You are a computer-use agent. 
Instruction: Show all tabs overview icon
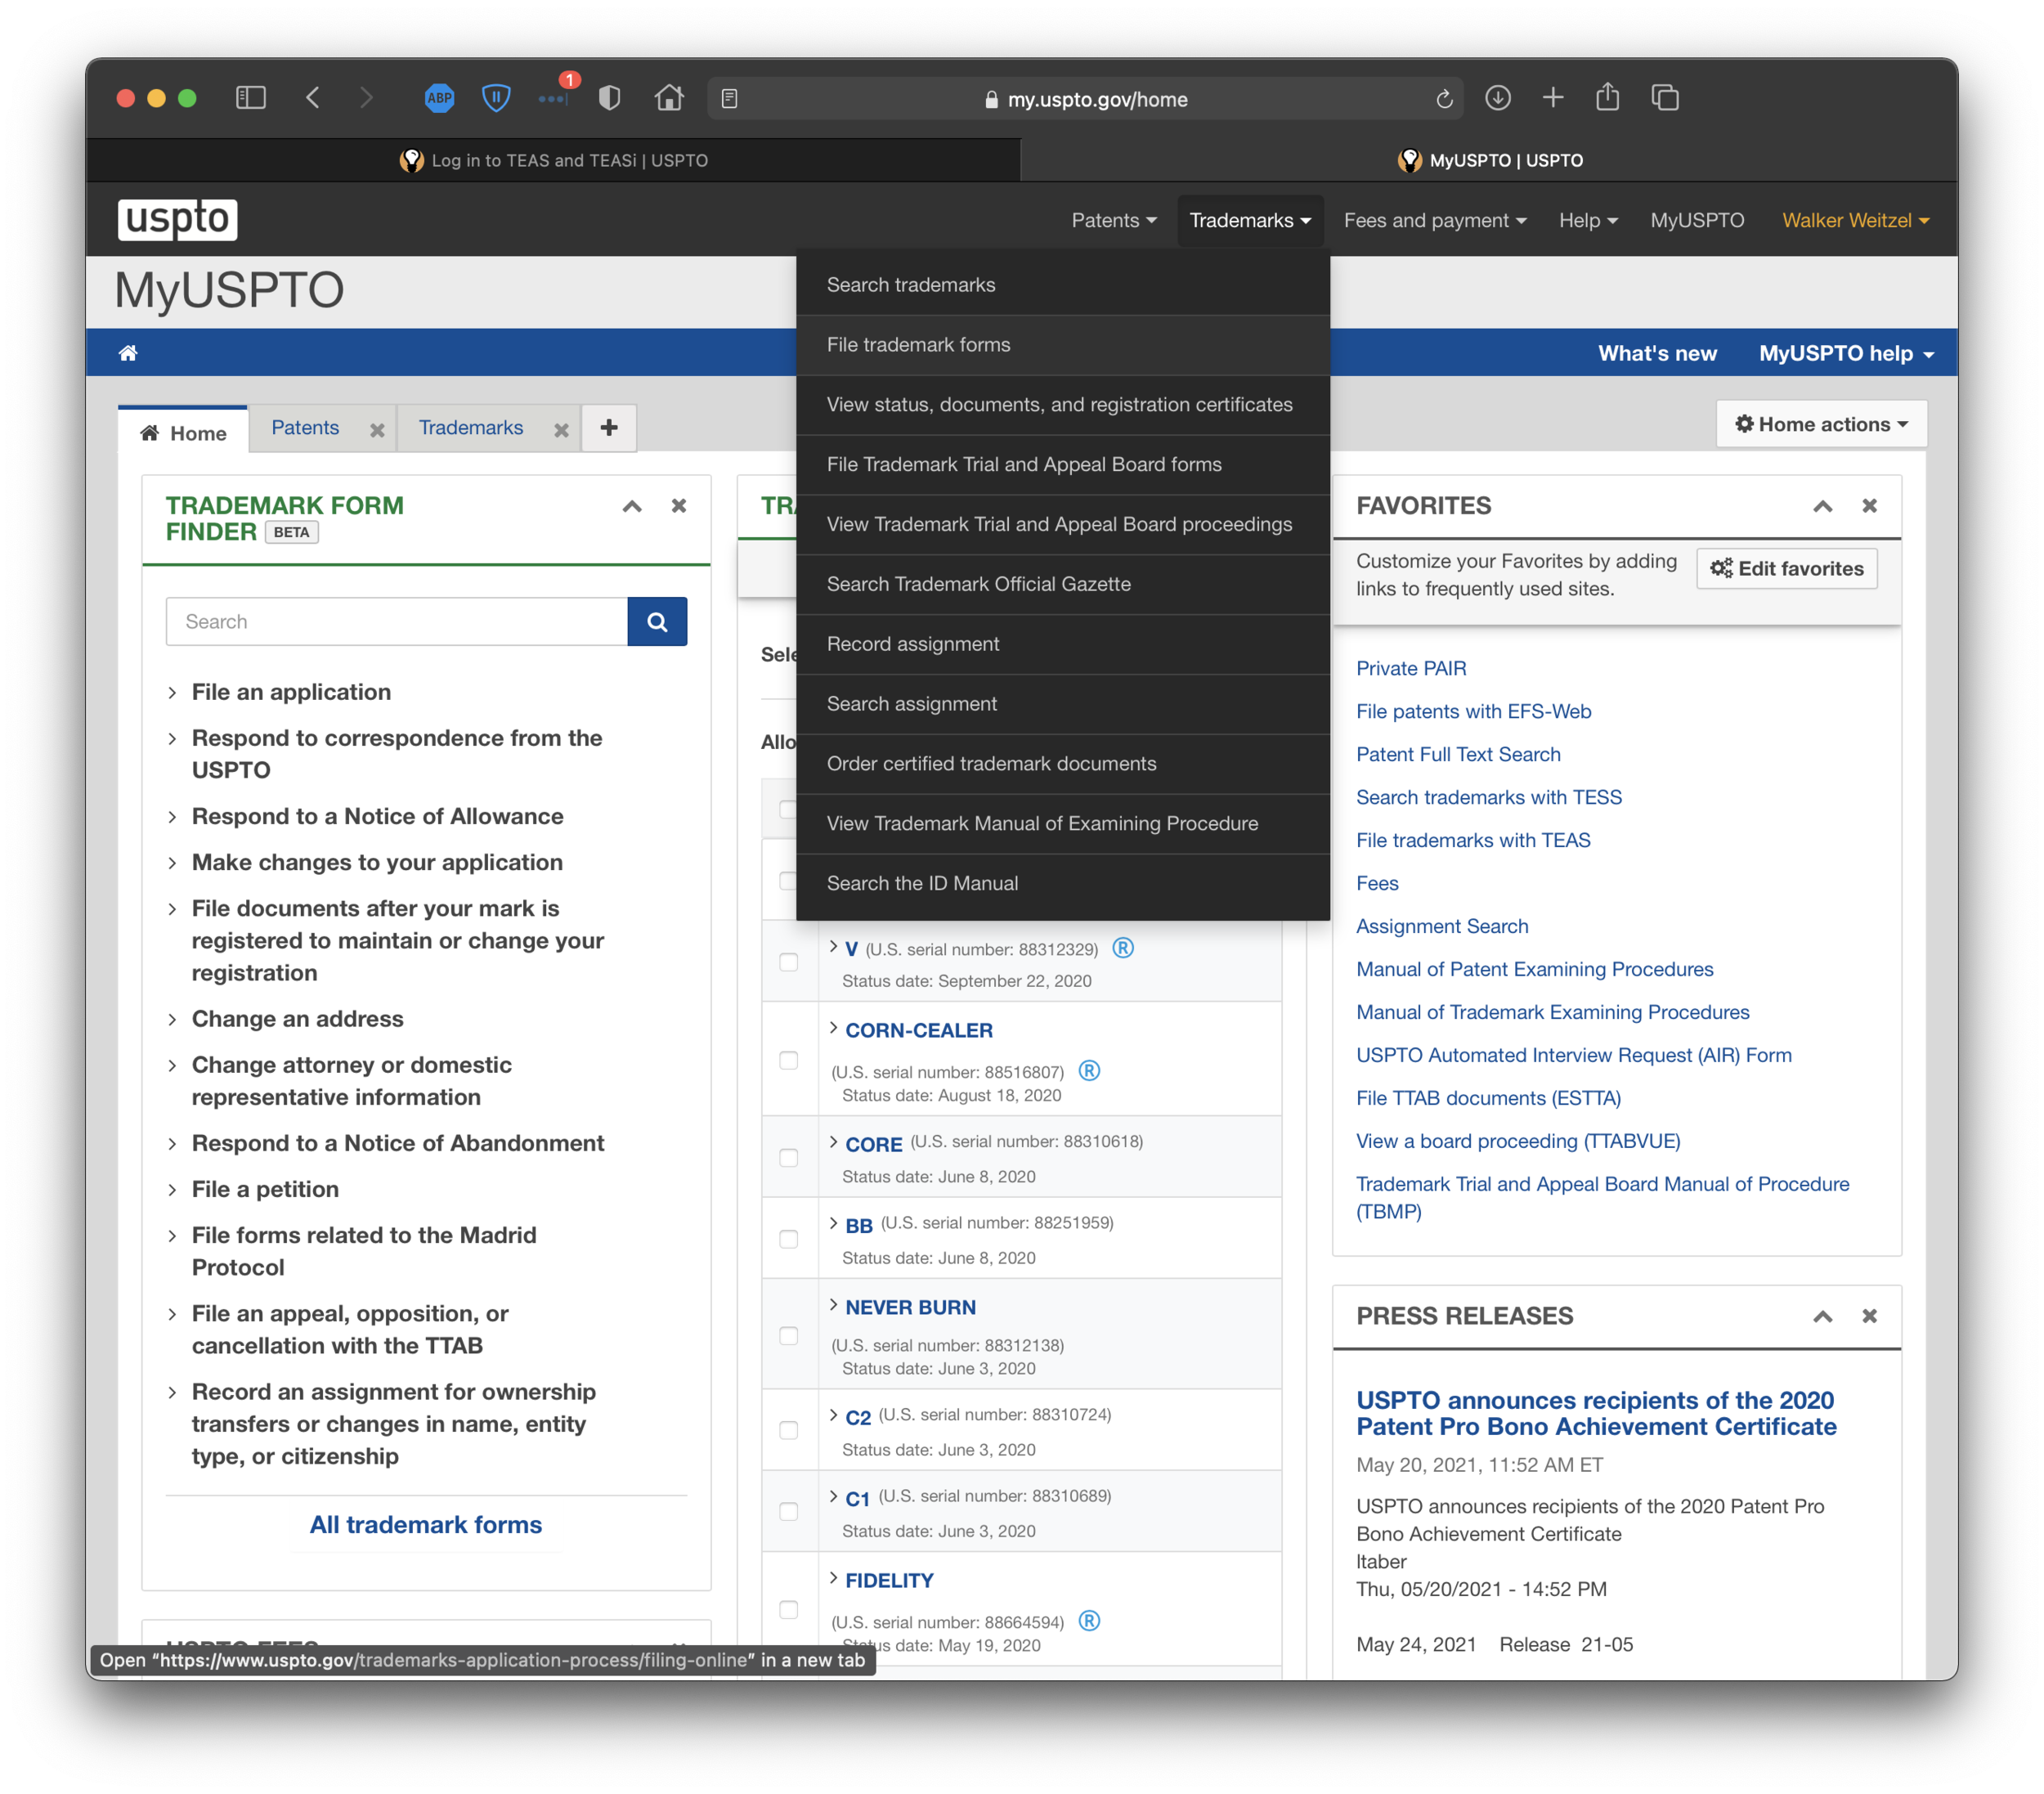[1665, 98]
